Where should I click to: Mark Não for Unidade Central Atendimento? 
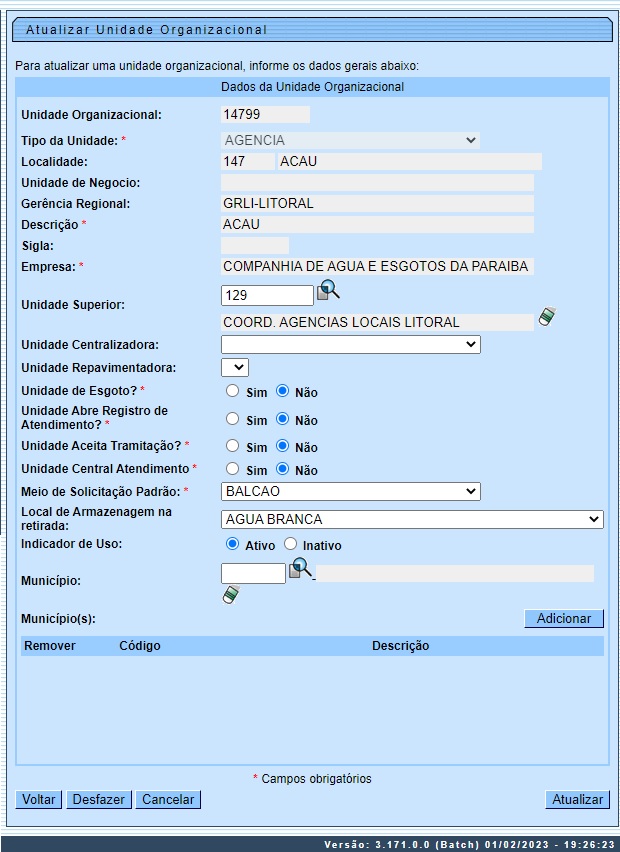(283, 469)
